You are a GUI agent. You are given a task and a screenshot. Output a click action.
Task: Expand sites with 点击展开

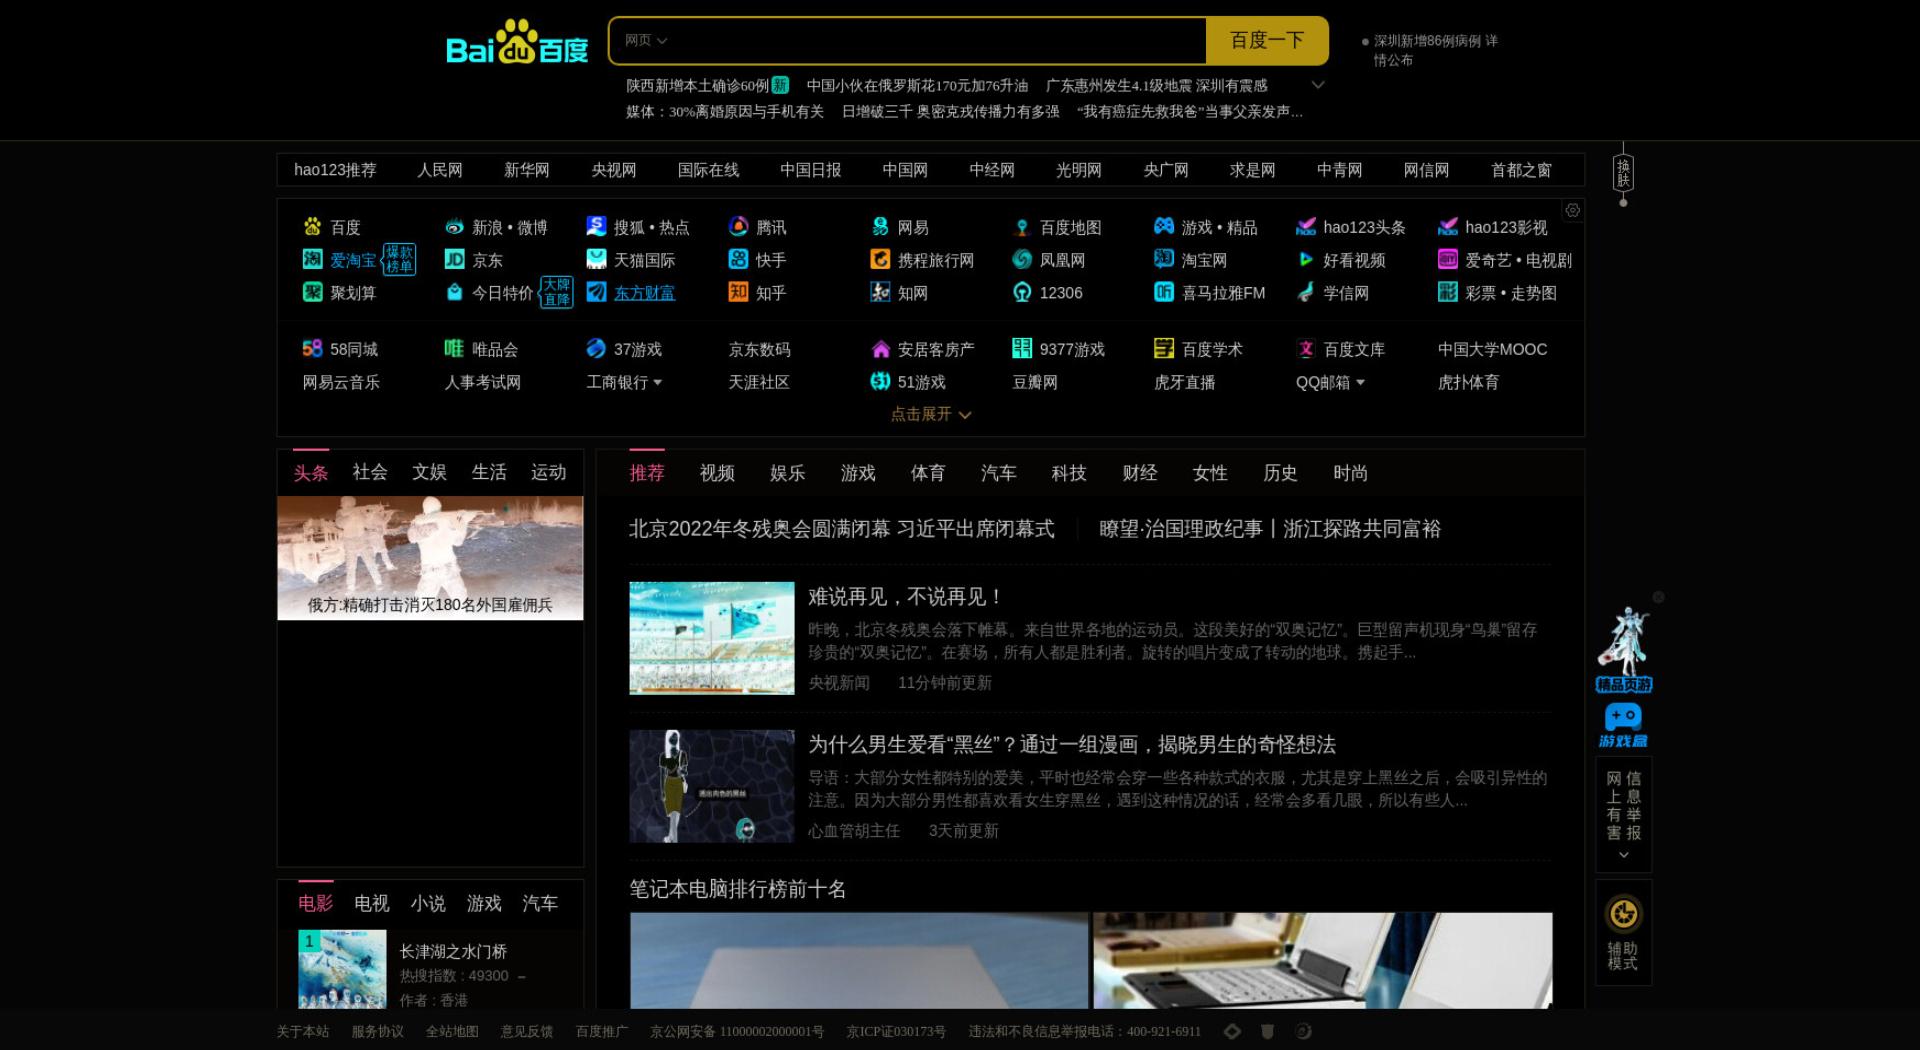pos(931,414)
